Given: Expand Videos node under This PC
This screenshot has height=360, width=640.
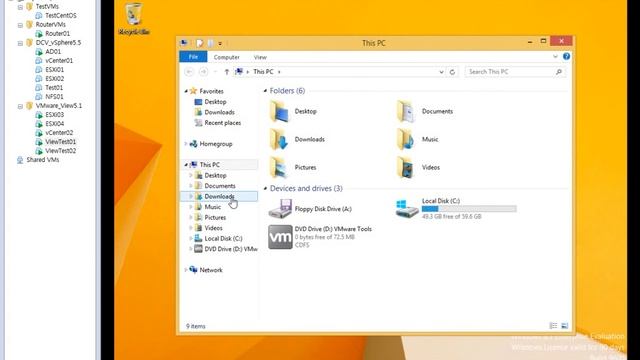Looking at the screenshot, I should click(x=191, y=228).
